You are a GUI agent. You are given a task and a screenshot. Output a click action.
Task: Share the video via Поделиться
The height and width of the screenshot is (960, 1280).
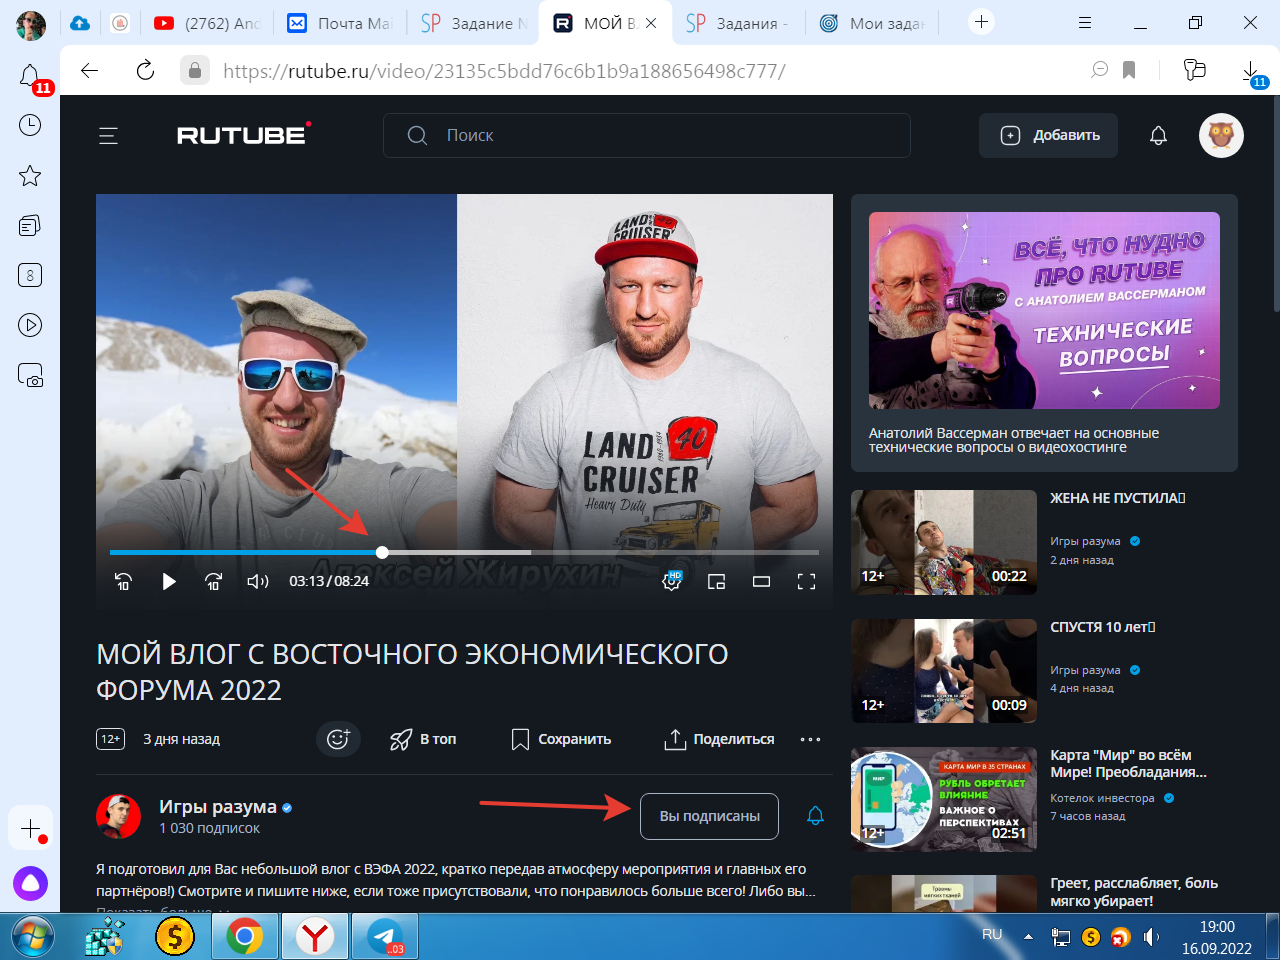[719, 739]
